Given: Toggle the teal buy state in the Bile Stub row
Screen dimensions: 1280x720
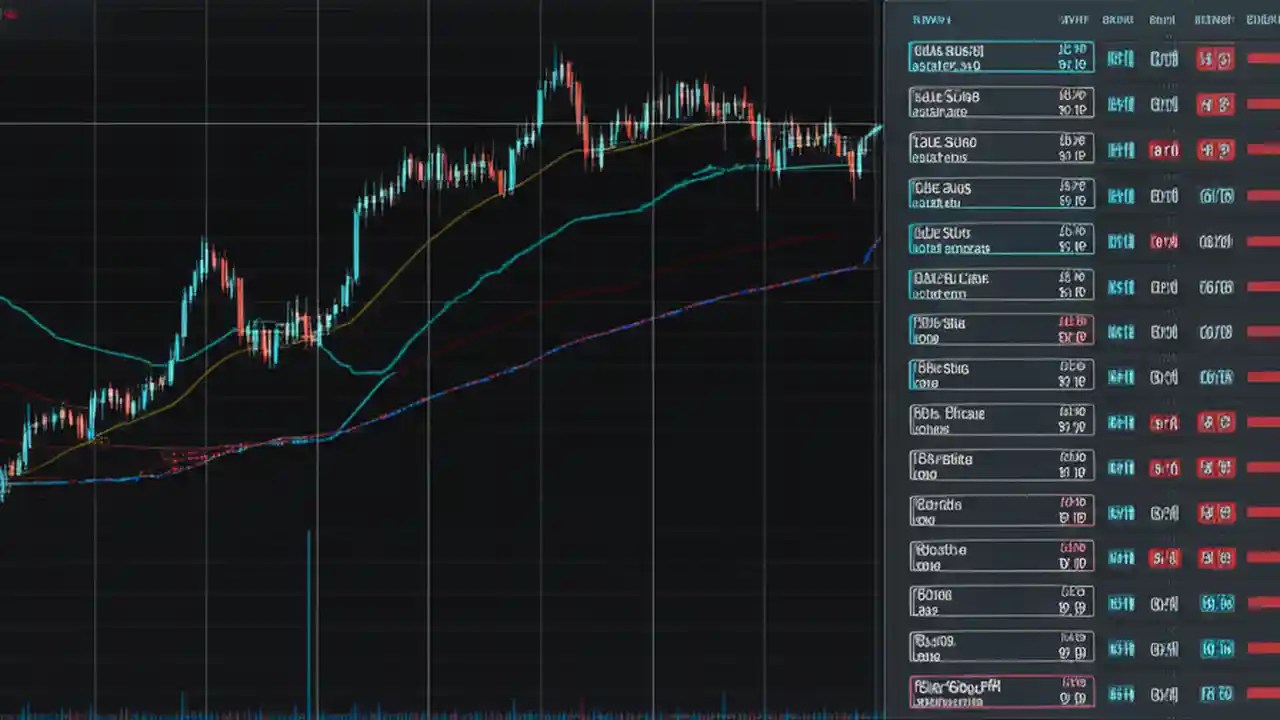Looking at the screenshot, I should click(x=1120, y=241).
